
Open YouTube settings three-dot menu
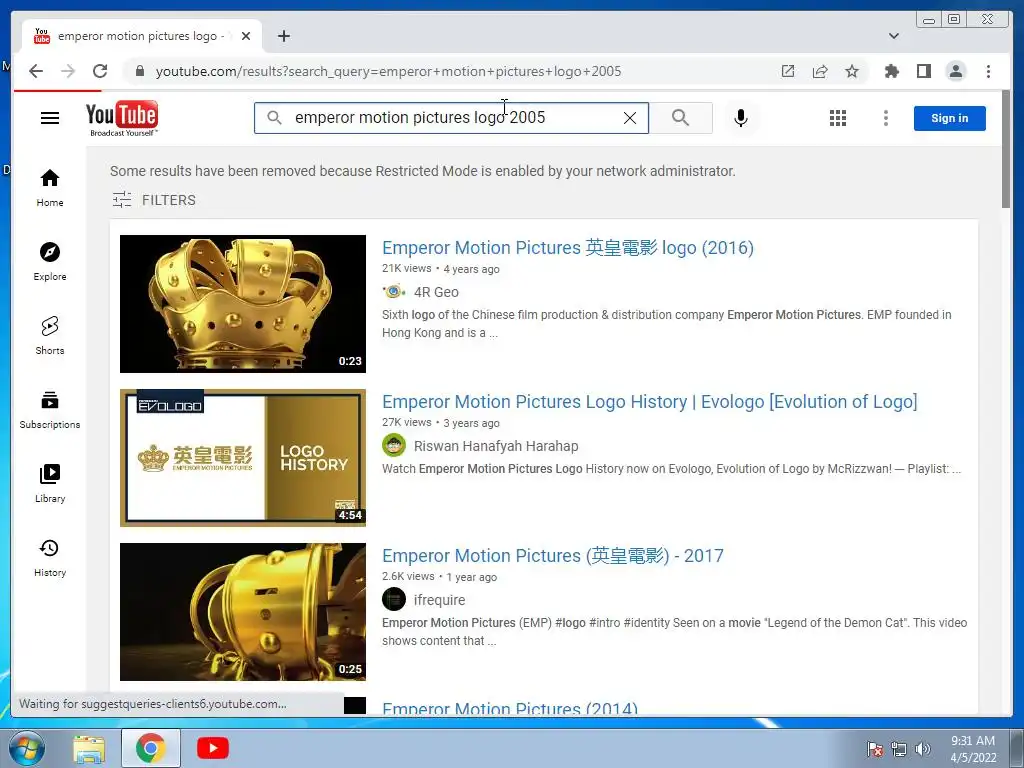click(x=886, y=118)
